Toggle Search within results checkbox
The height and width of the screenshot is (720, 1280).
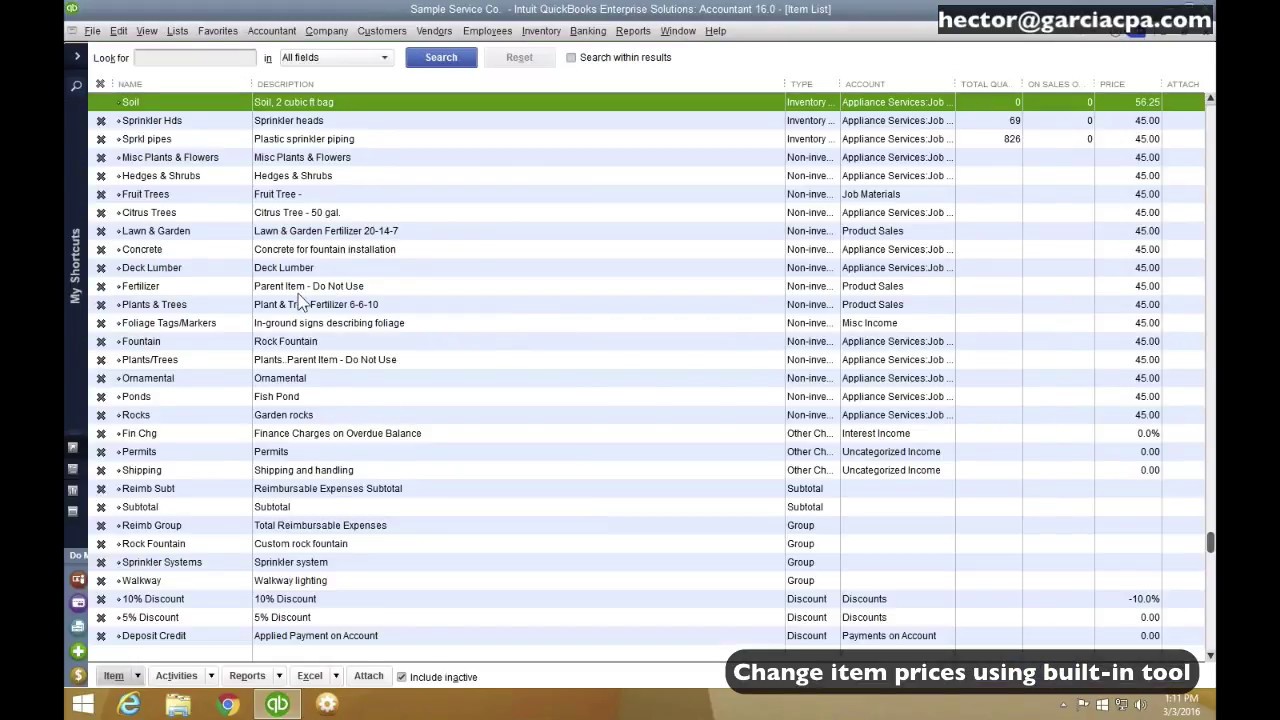tap(571, 58)
